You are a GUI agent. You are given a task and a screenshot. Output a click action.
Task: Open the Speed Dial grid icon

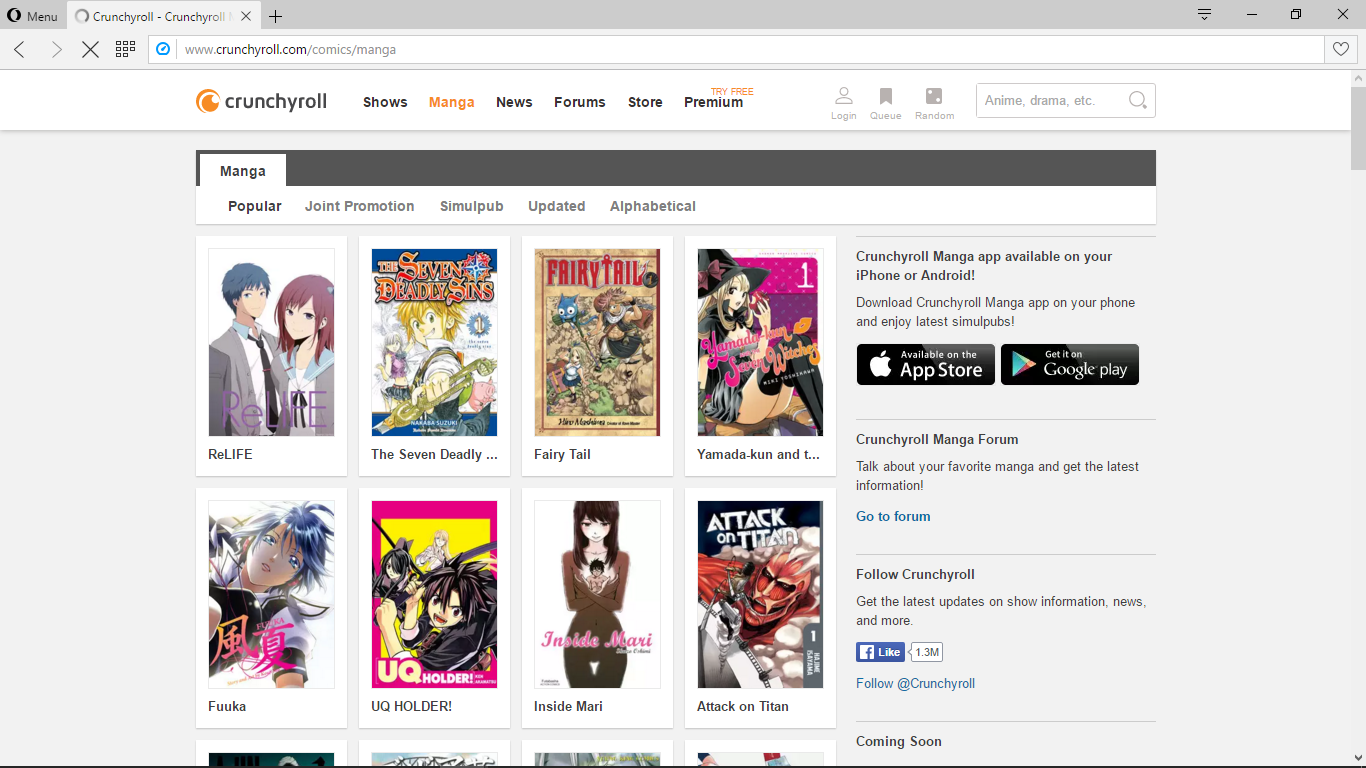[x=125, y=49]
